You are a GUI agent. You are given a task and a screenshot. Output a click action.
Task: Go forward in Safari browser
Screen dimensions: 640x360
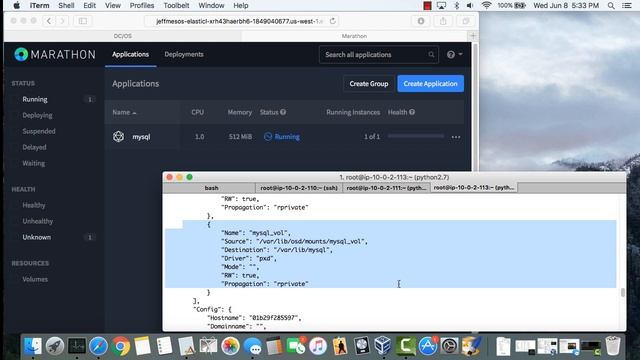point(62,21)
